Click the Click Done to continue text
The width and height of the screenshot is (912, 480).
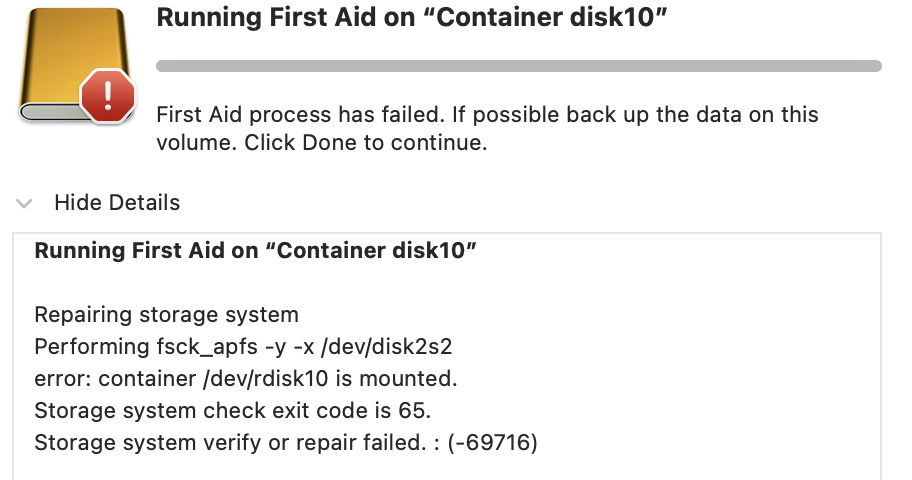coord(365,143)
